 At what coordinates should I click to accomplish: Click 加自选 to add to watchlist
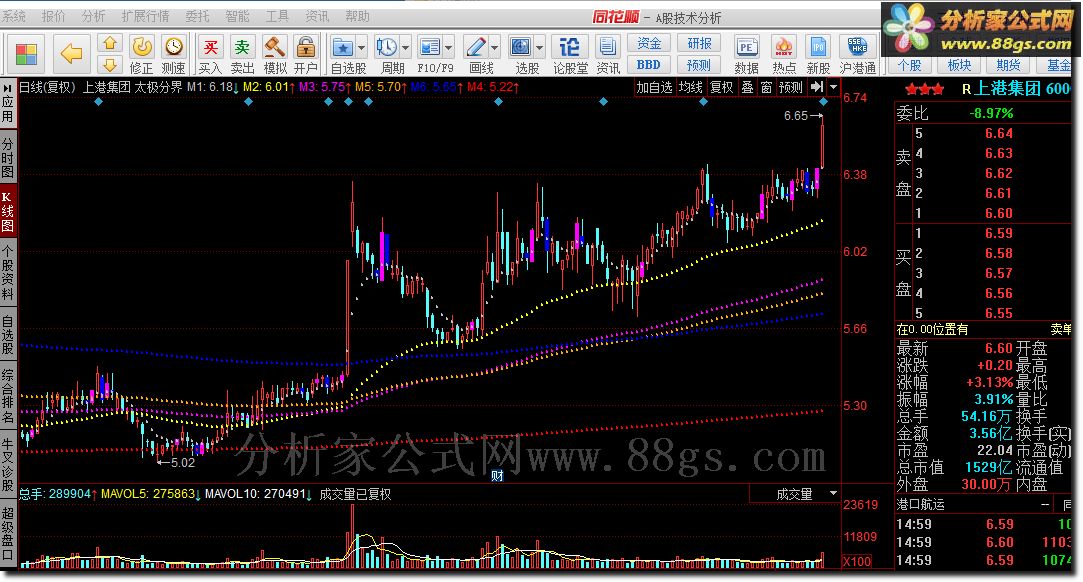(x=654, y=87)
